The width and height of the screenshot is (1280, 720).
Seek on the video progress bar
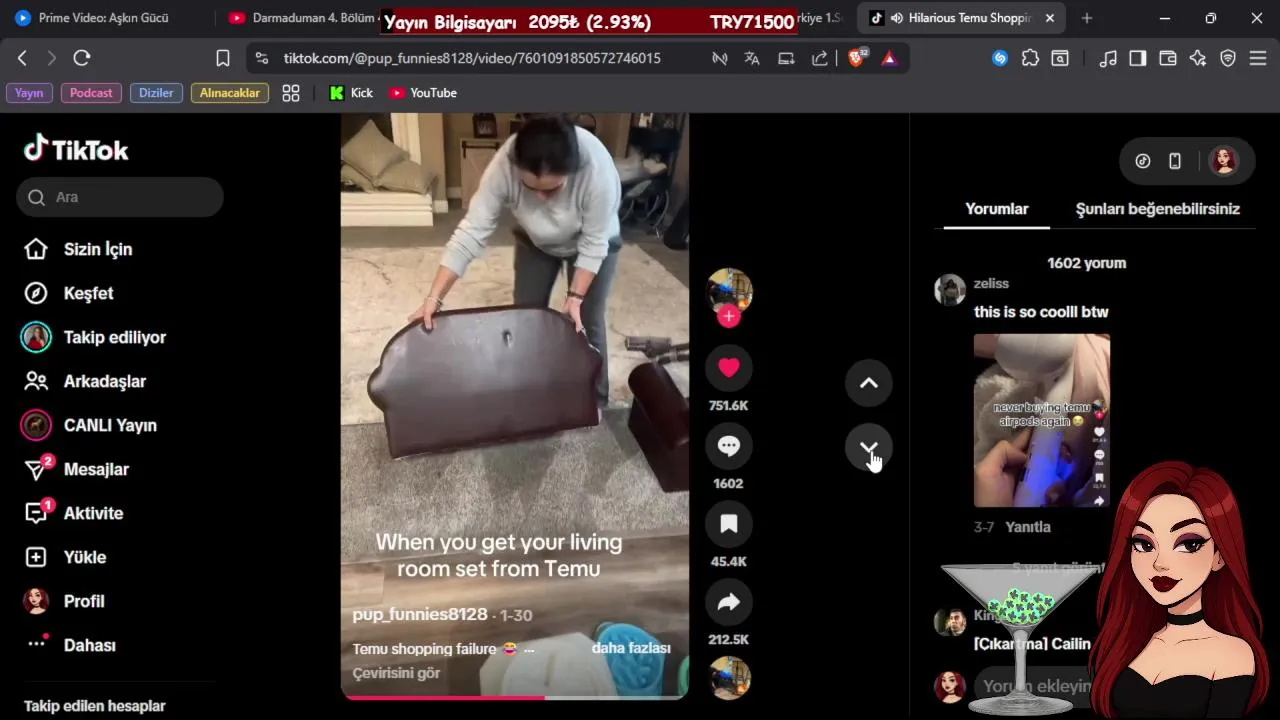click(514, 697)
